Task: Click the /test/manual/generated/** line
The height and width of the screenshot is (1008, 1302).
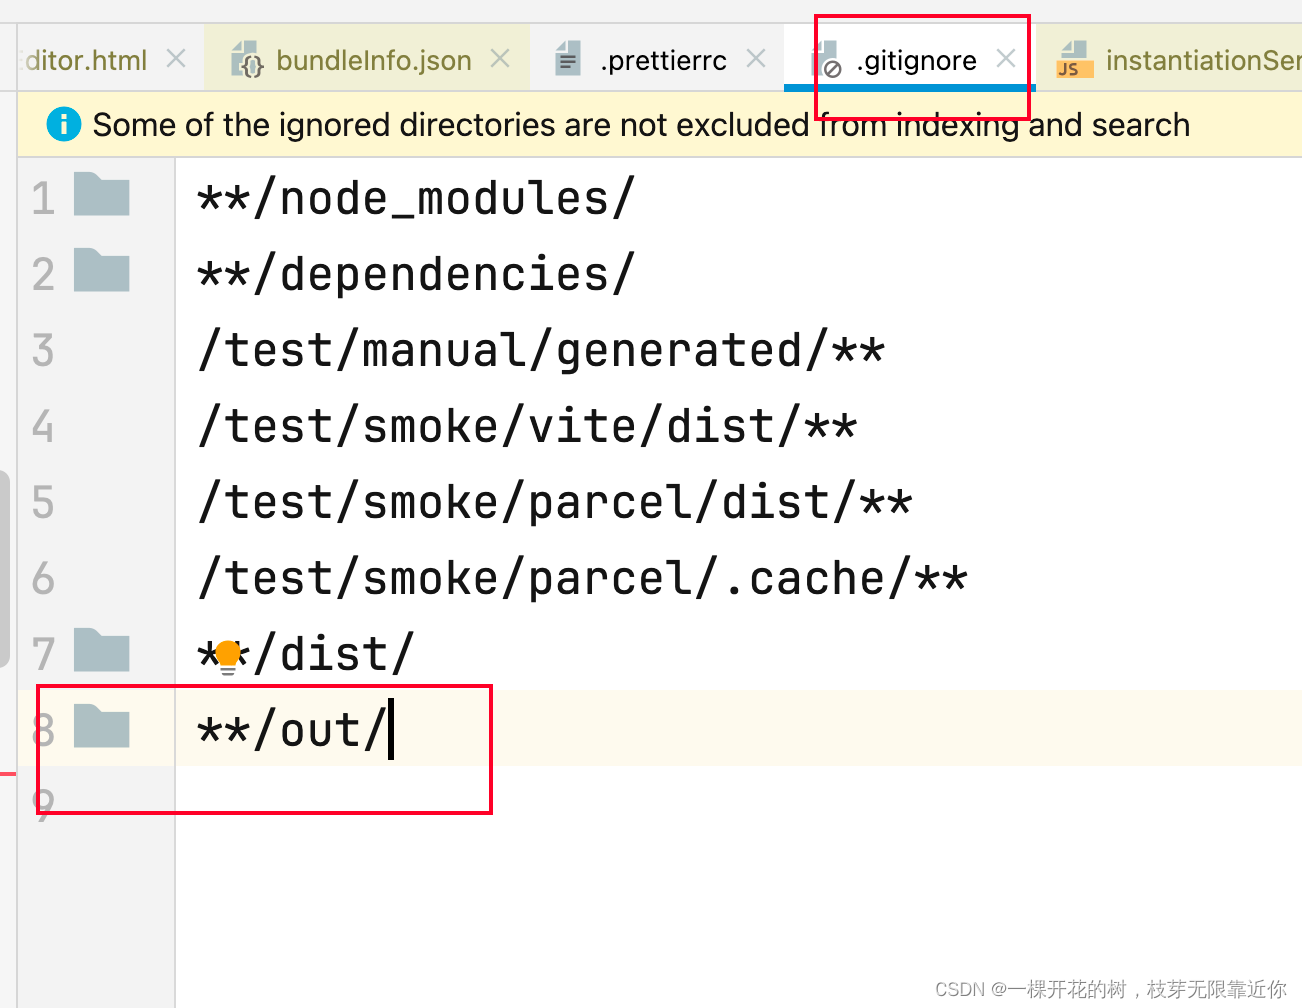Action: pos(541,351)
